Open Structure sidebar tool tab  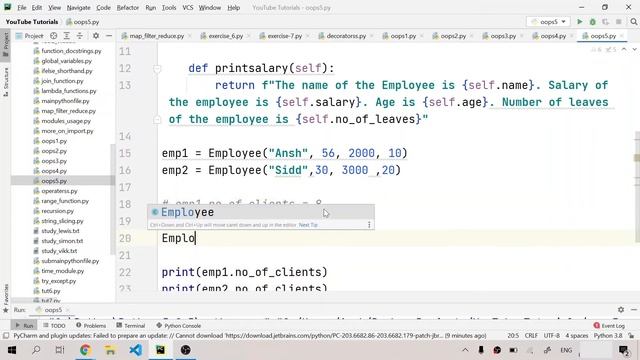[x=6, y=82]
